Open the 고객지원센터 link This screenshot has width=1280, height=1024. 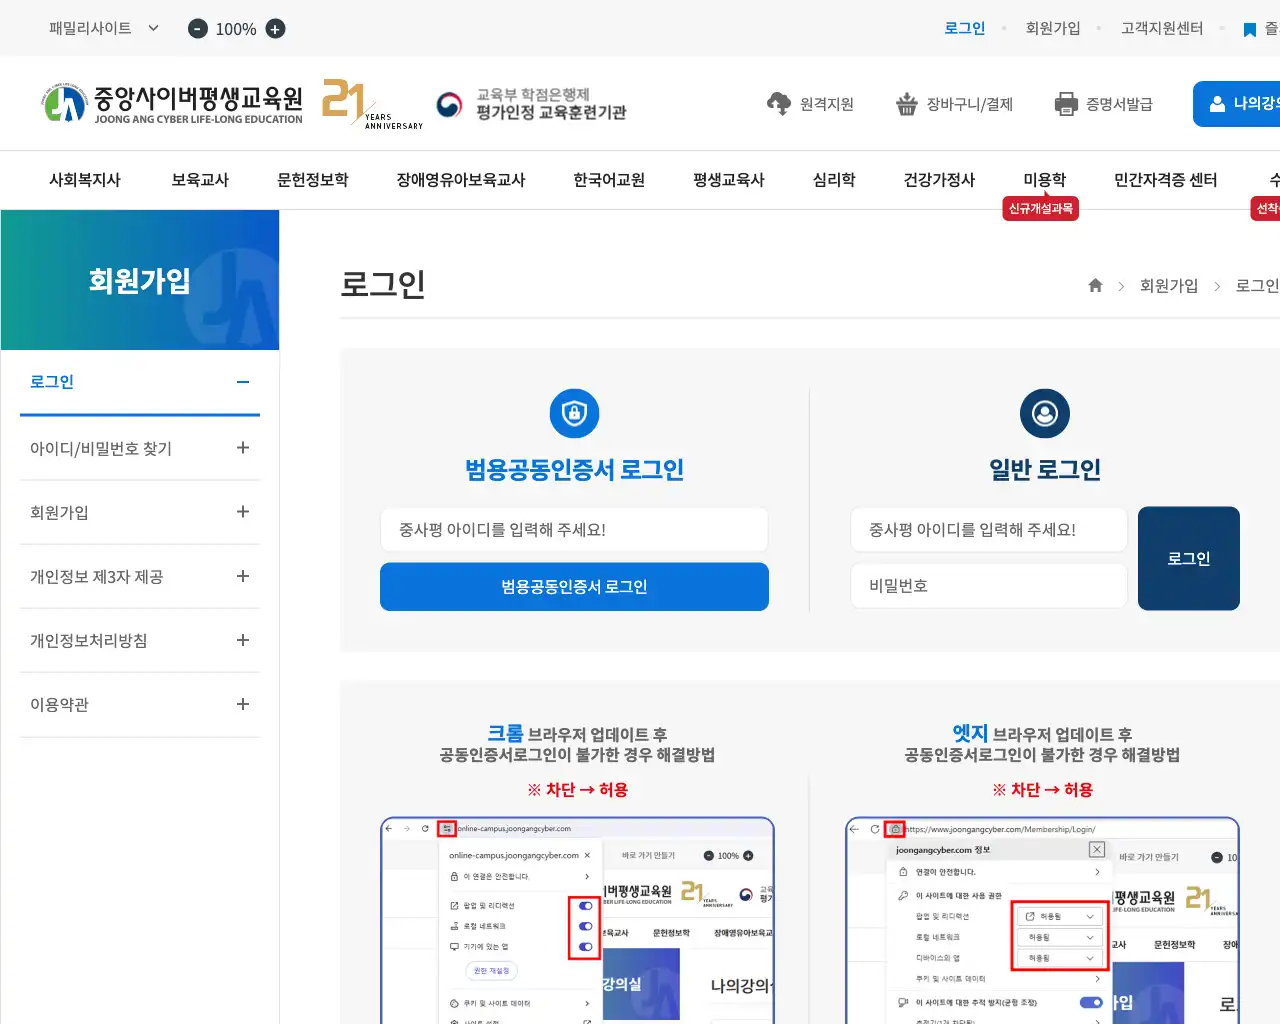pos(1162,29)
